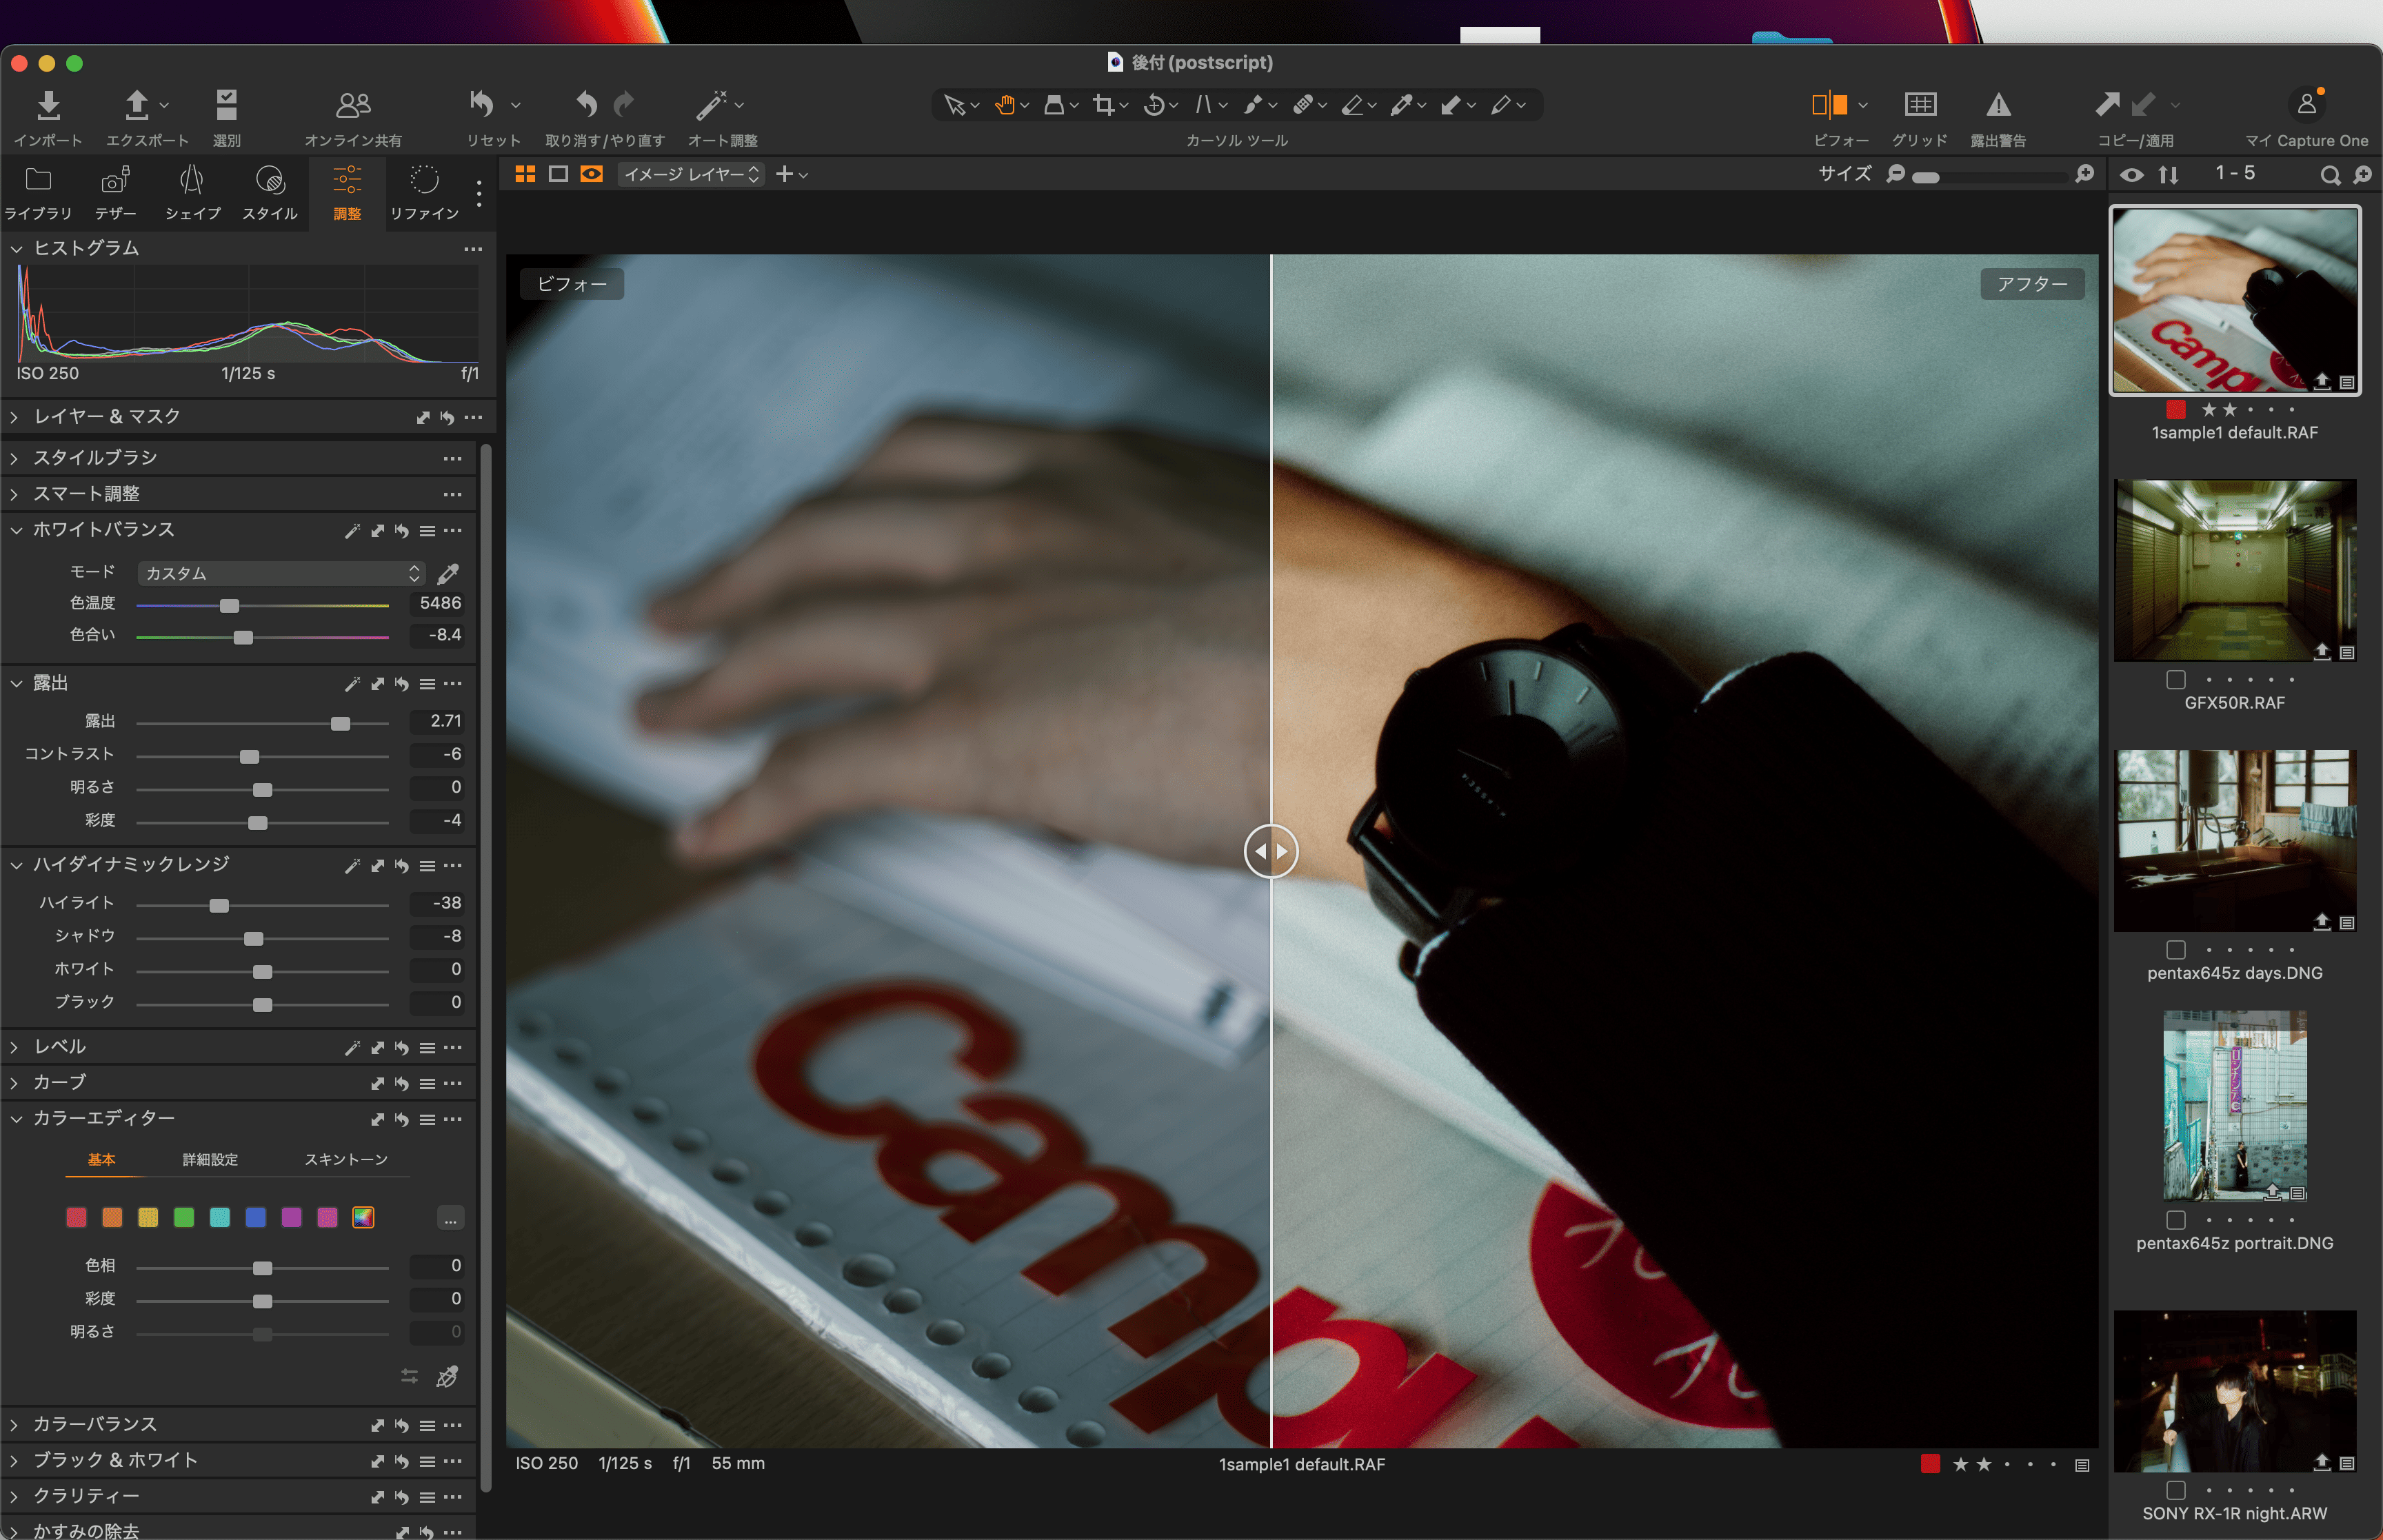Select the green color swatch

click(184, 1217)
